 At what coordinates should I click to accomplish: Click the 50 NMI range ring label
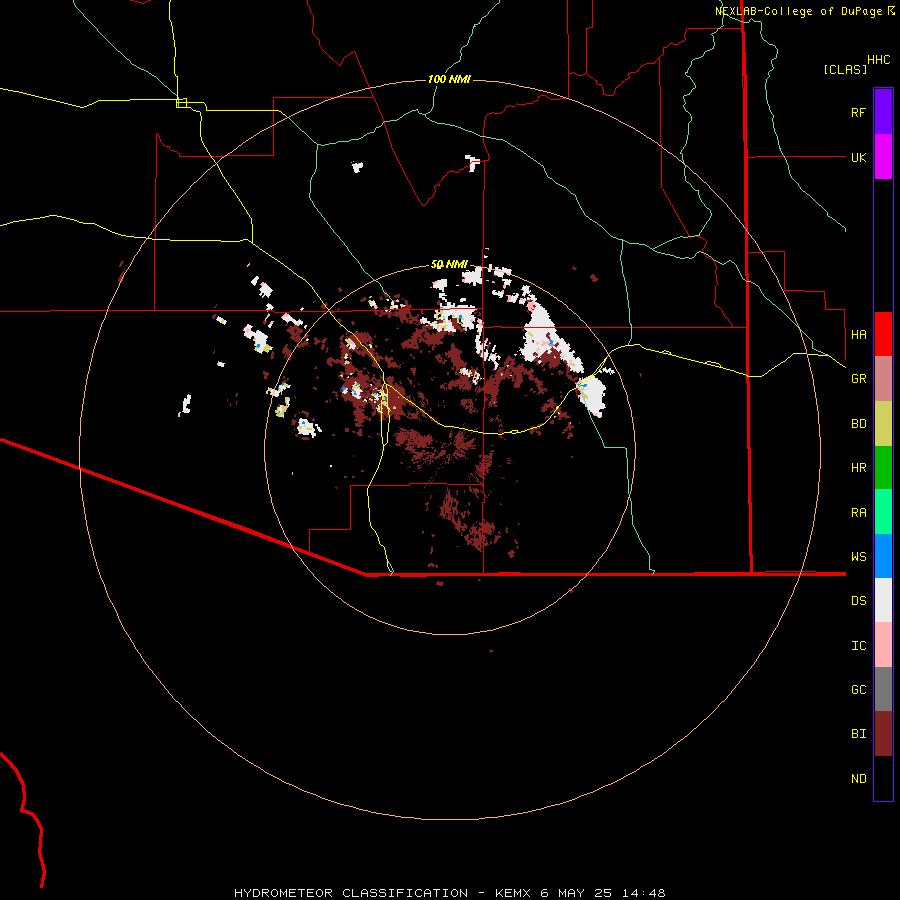click(449, 265)
